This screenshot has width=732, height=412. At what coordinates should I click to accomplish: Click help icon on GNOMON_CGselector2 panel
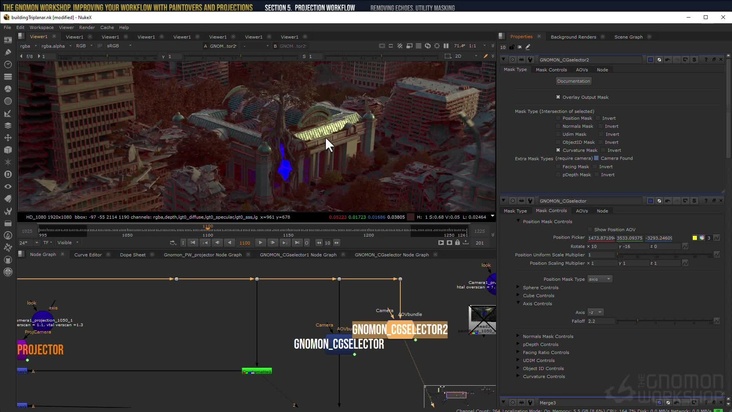706,60
